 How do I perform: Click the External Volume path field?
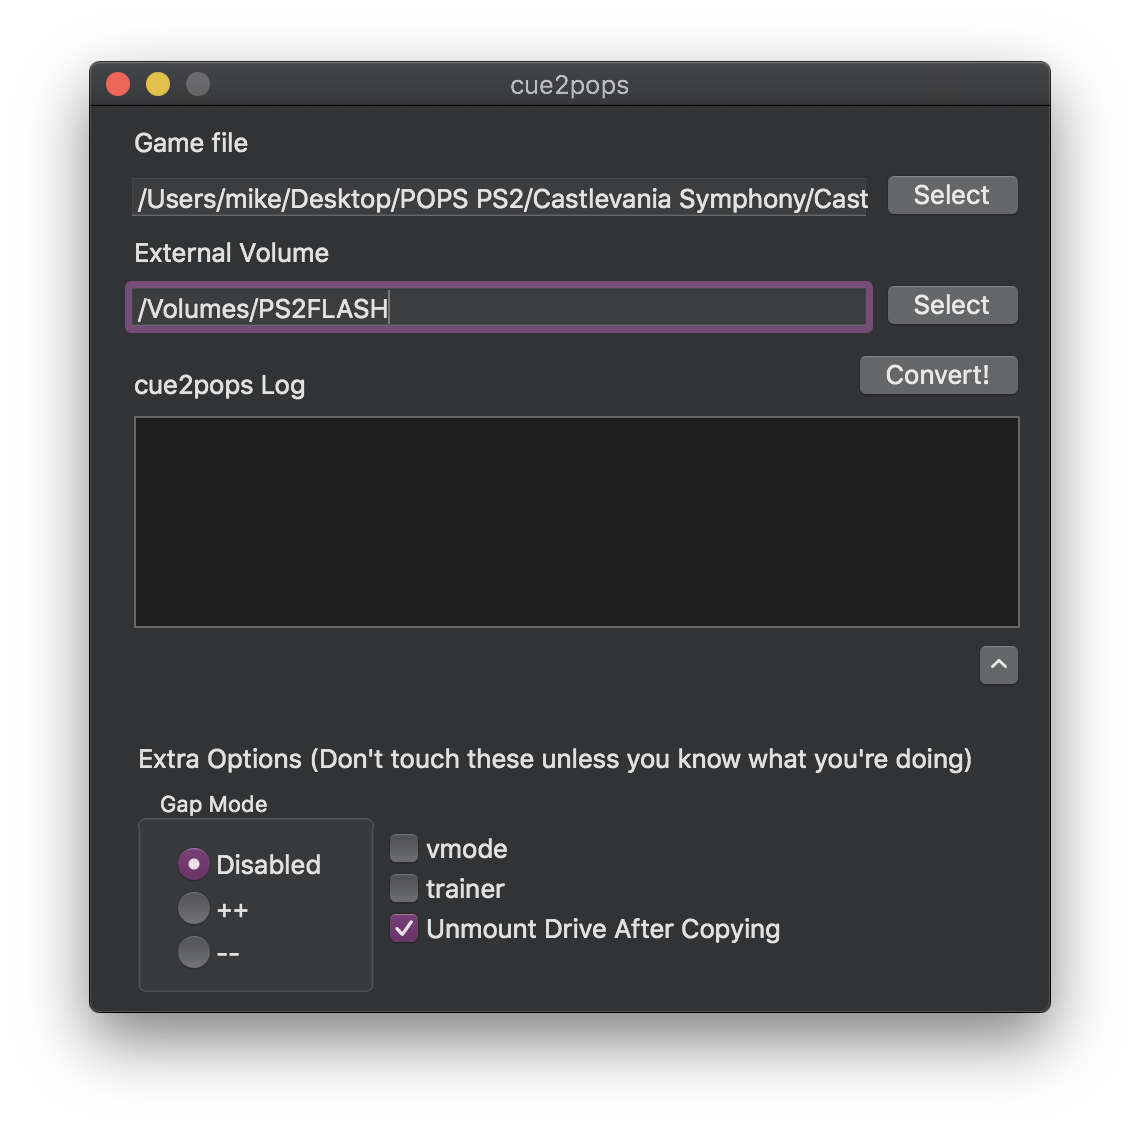click(x=499, y=308)
